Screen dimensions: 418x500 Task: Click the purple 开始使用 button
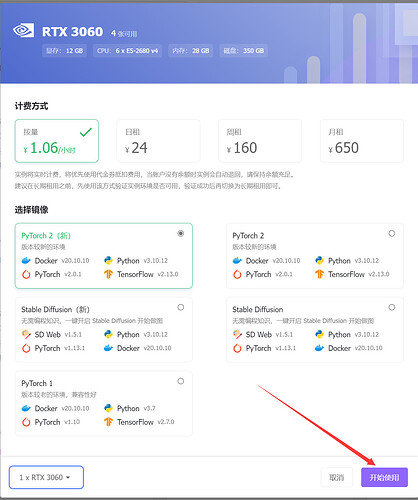[384, 477]
